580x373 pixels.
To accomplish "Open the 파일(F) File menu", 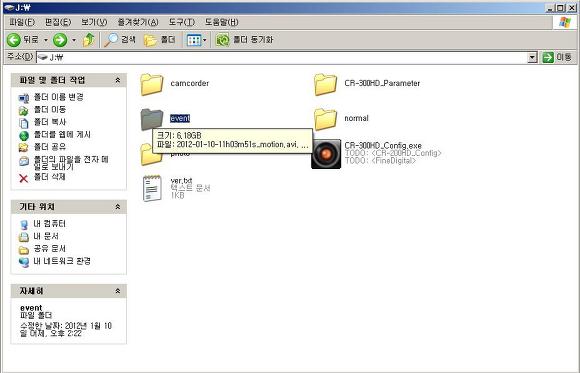I will pyautogui.click(x=22, y=22).
